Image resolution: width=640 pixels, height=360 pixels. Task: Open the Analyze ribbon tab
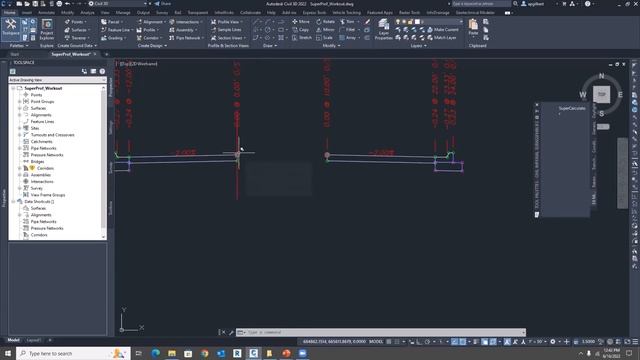(x=87, y=13)
